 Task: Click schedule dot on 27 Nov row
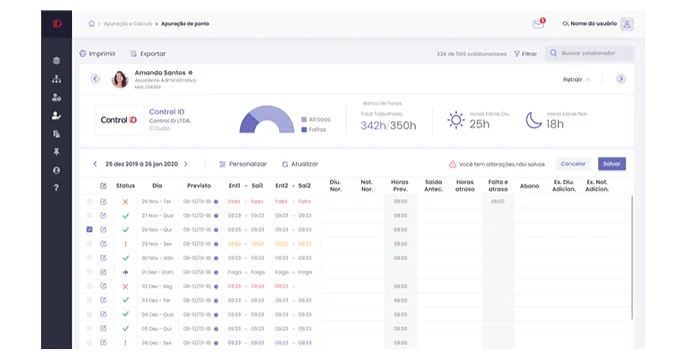(216, 216)
